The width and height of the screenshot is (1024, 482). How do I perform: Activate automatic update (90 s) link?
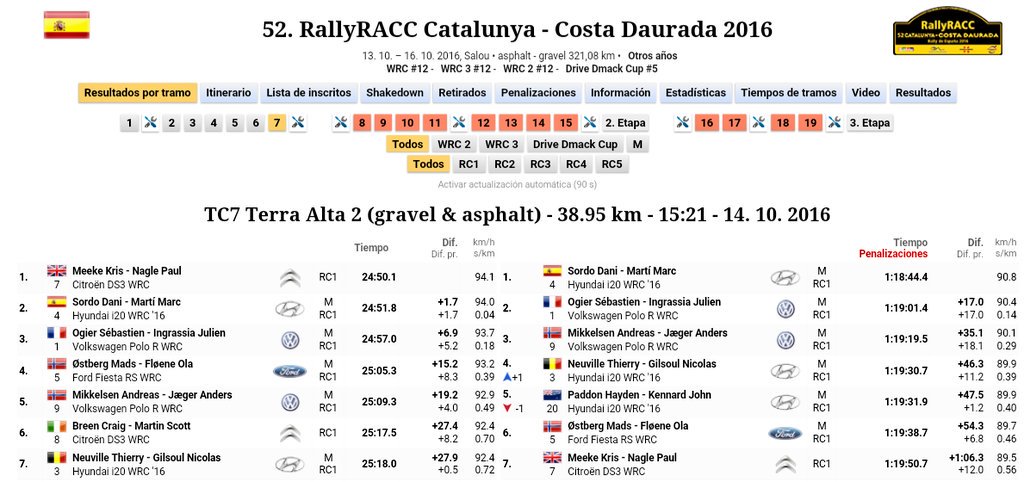point(517,185)
